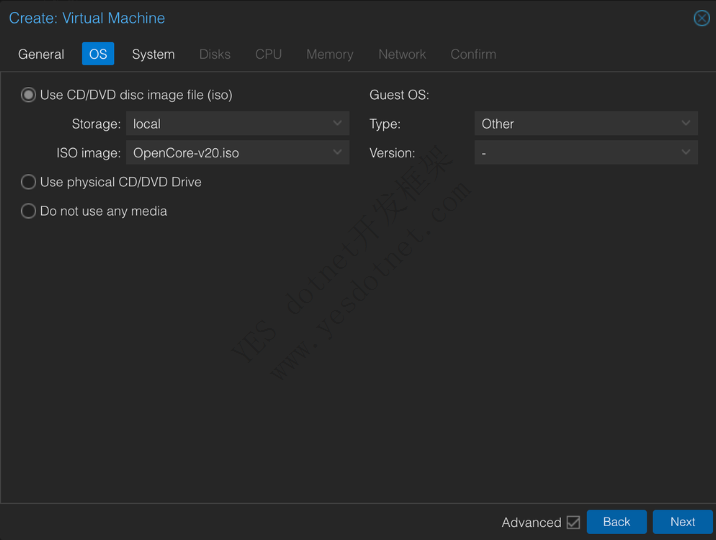Close the Create Virtual Machine dialog
The height and width of the screenshot is (540, 716).
pyautogui.click(x=702, y=18)
